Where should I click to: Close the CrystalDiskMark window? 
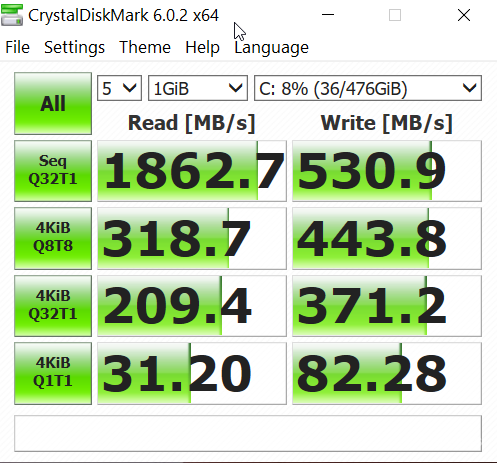[x=464, y=15]
